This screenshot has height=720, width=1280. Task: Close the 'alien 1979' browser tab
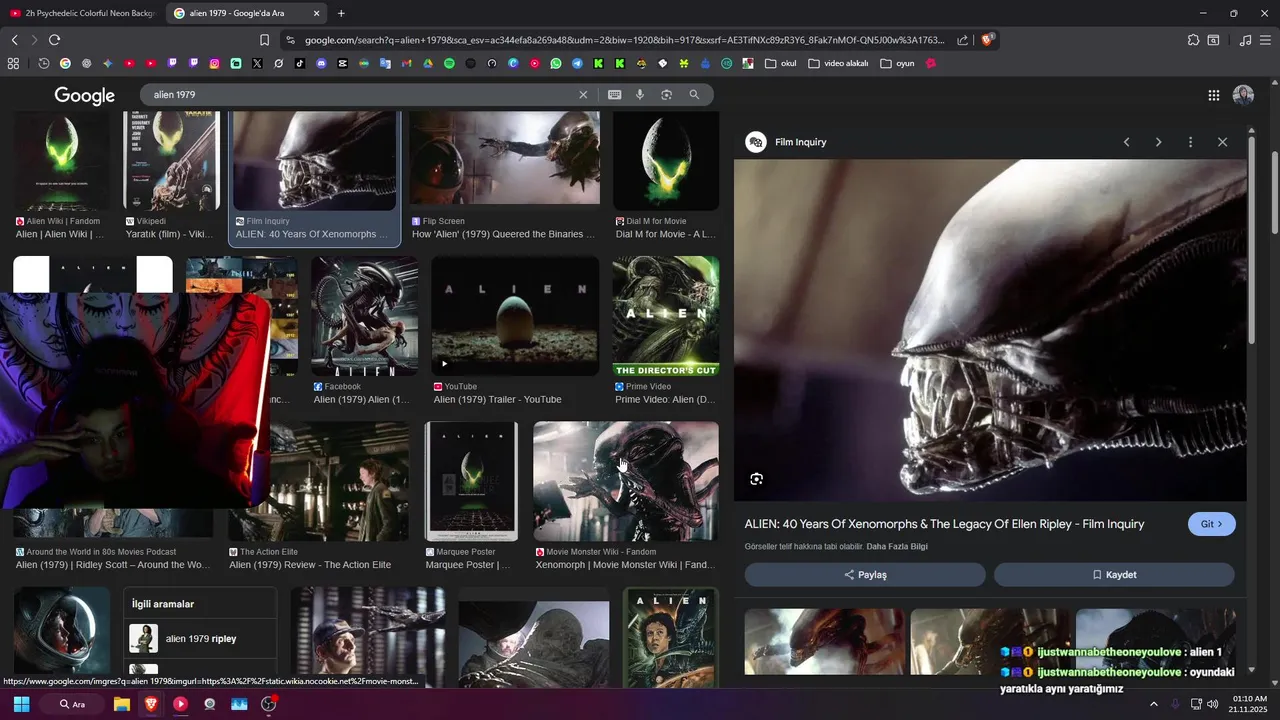click(317, 13)
